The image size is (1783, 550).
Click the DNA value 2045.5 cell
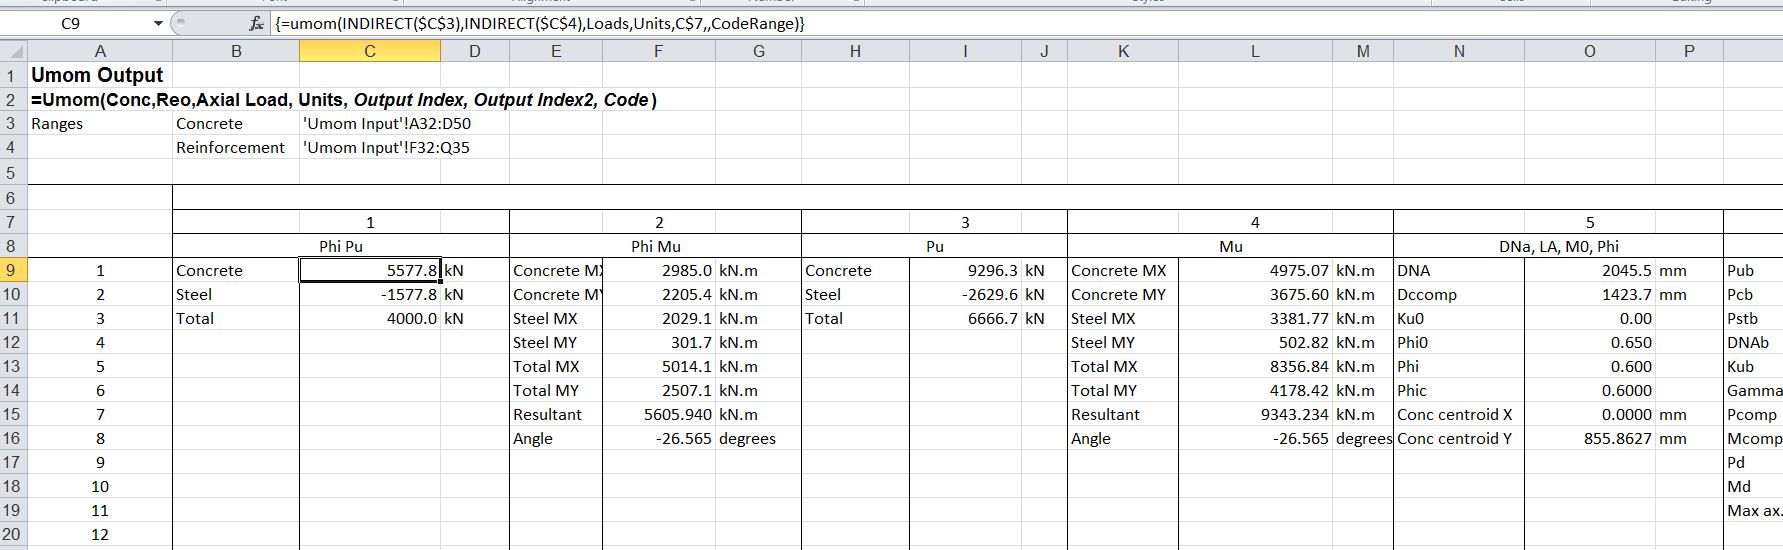(x=1589, y=270)
